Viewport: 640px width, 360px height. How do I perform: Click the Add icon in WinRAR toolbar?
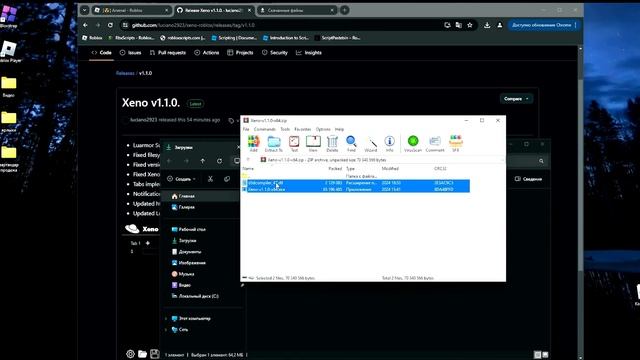[253, 143]
